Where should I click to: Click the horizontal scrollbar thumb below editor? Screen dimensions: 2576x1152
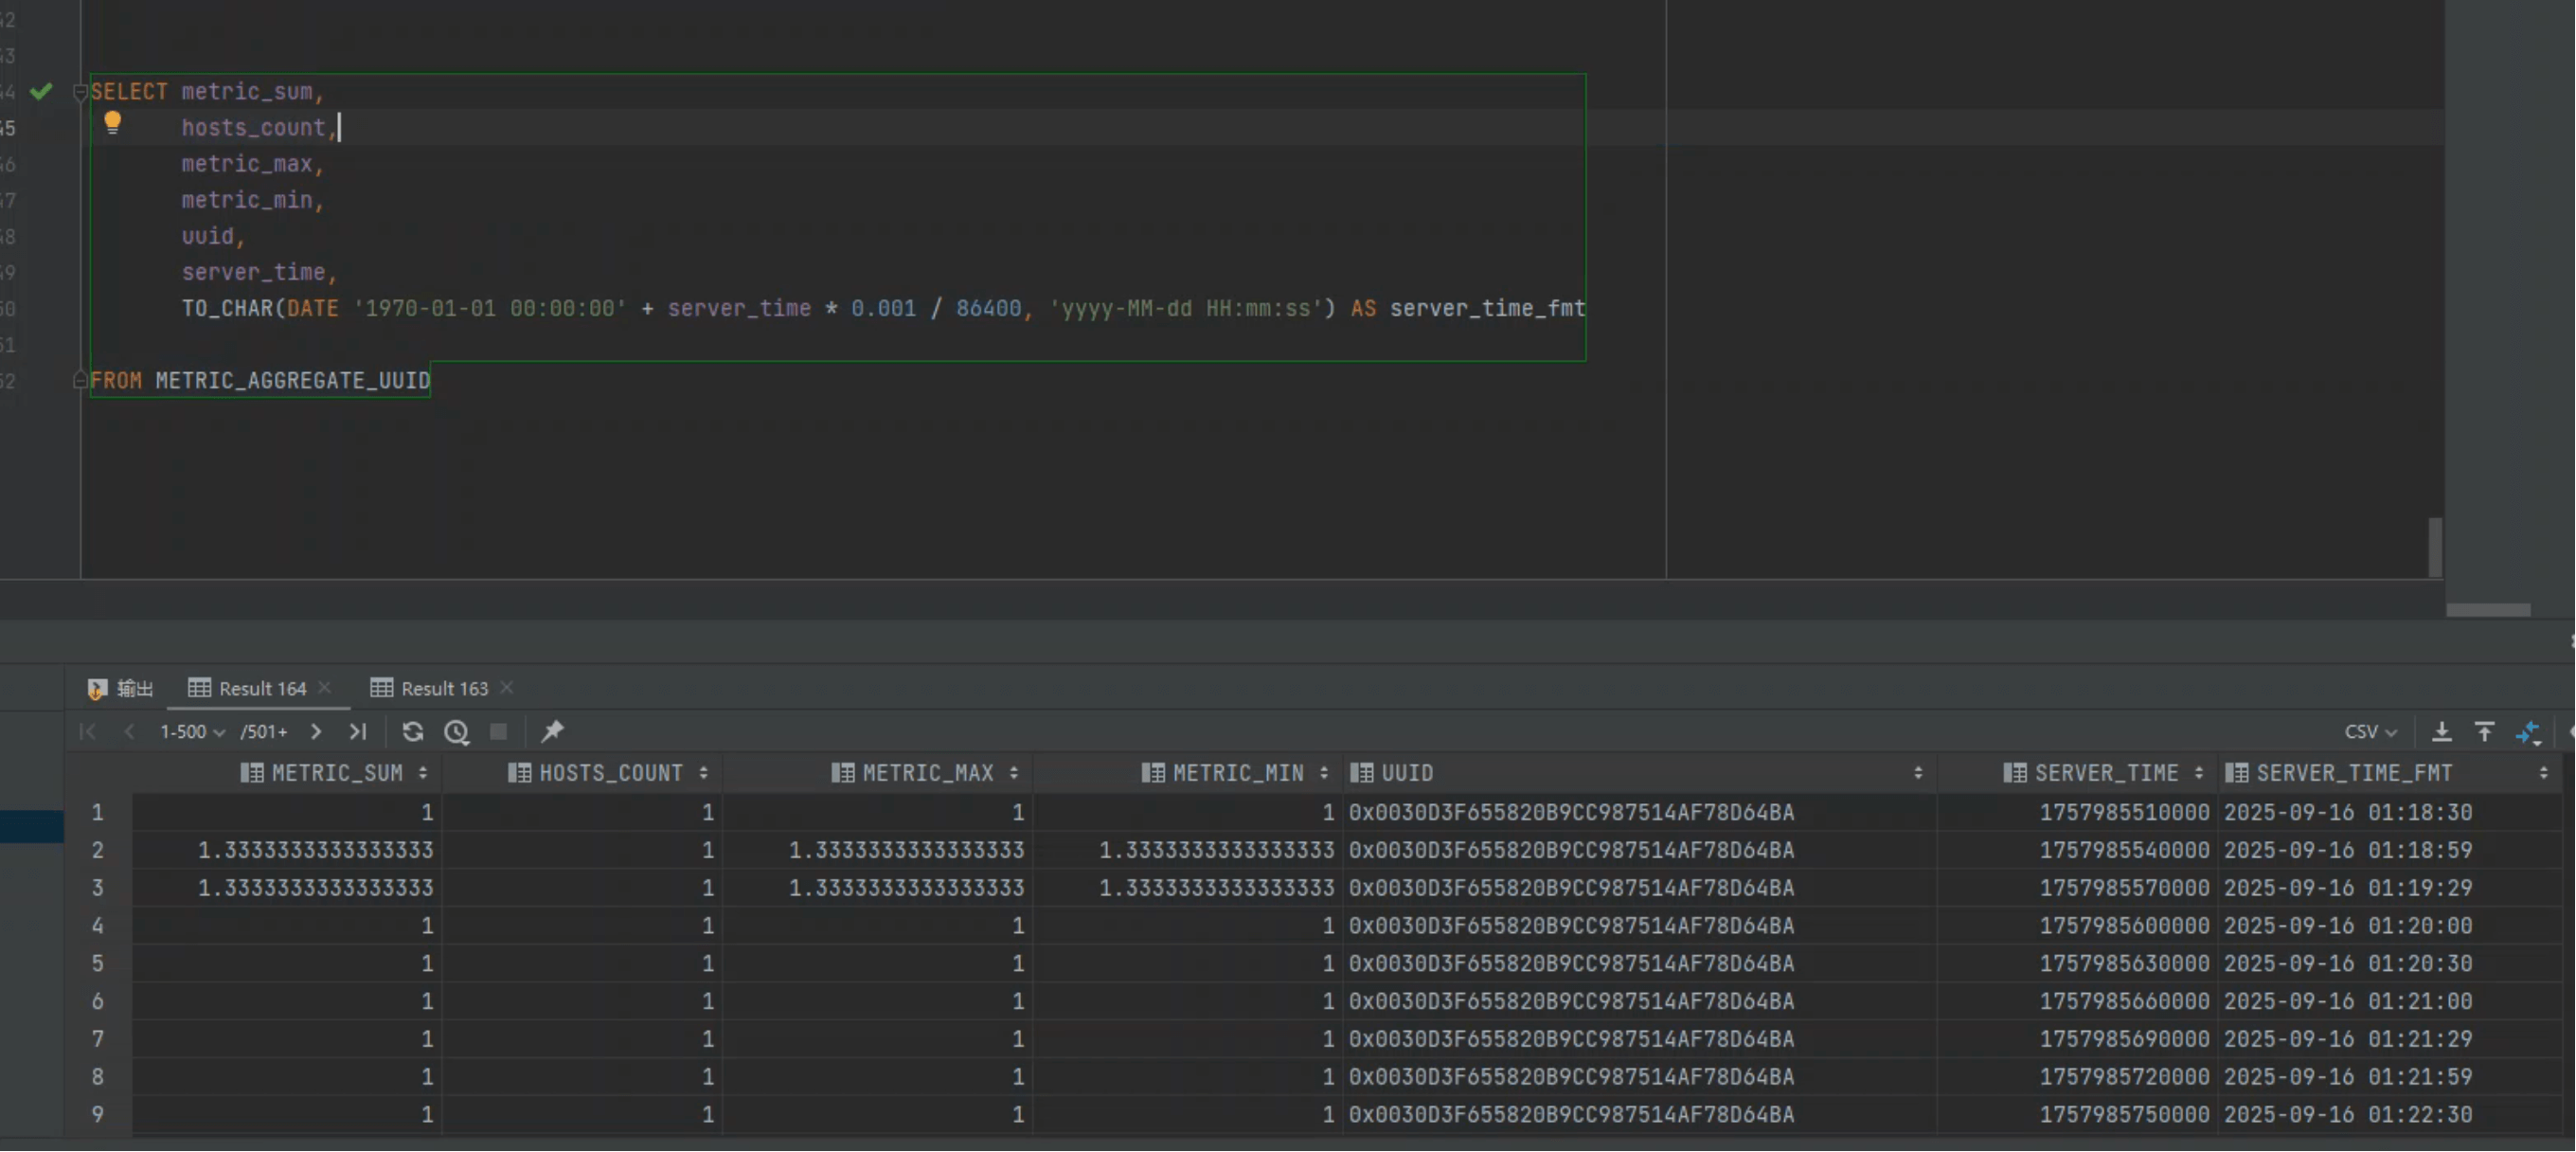point(2489,610)
